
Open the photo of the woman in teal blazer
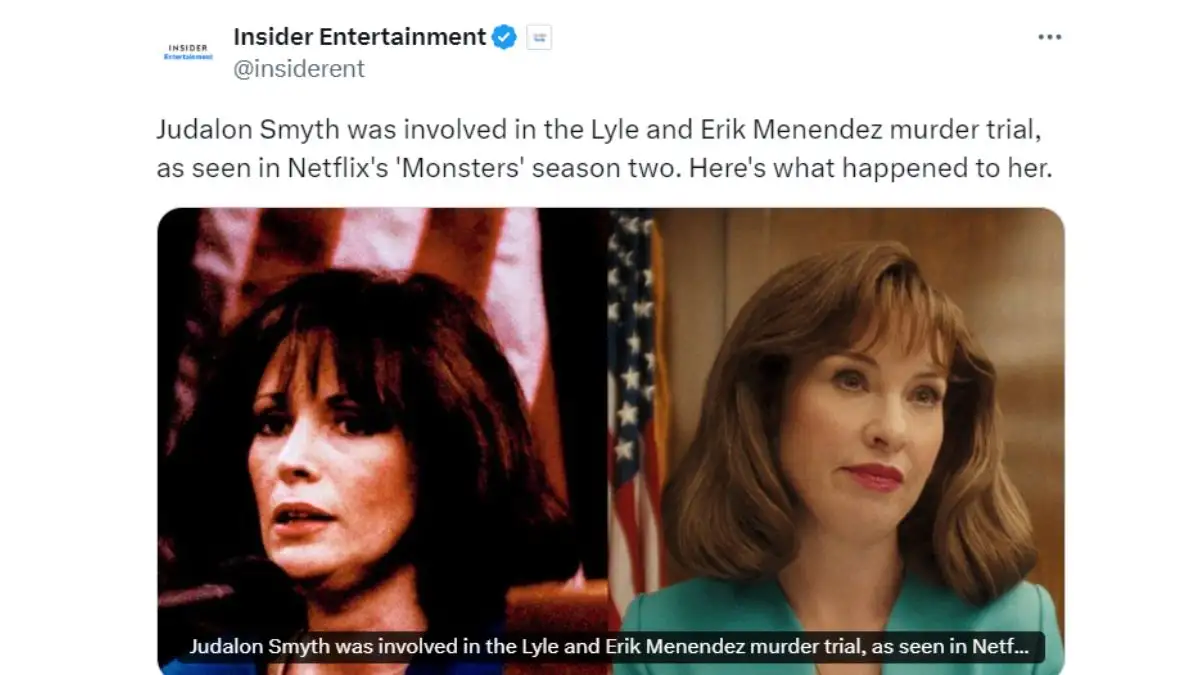[x=838, y=441]
